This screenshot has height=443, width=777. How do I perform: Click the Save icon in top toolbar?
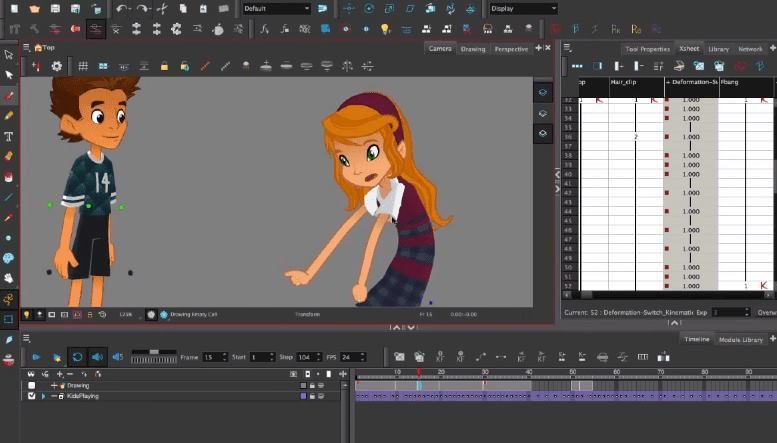click(55, 8)
